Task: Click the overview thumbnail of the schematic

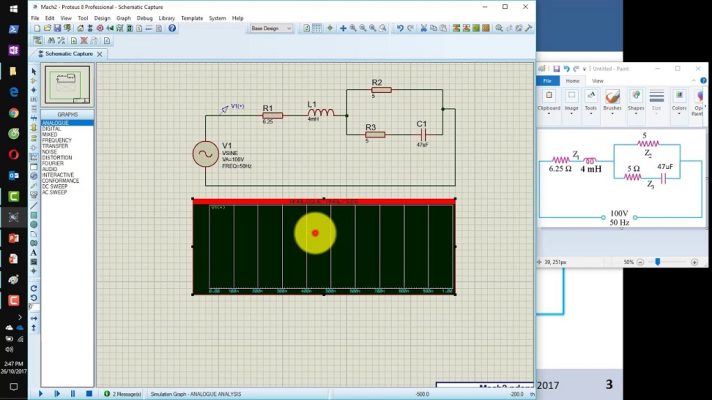Action: pos(67,87)
